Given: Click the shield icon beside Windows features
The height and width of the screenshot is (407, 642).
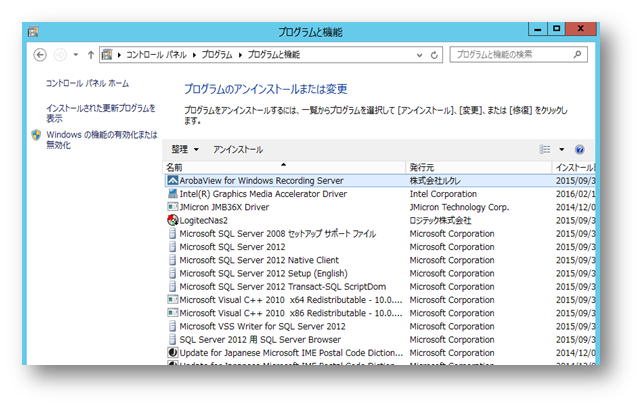Looking at the screenshot, I should (36, 135).
